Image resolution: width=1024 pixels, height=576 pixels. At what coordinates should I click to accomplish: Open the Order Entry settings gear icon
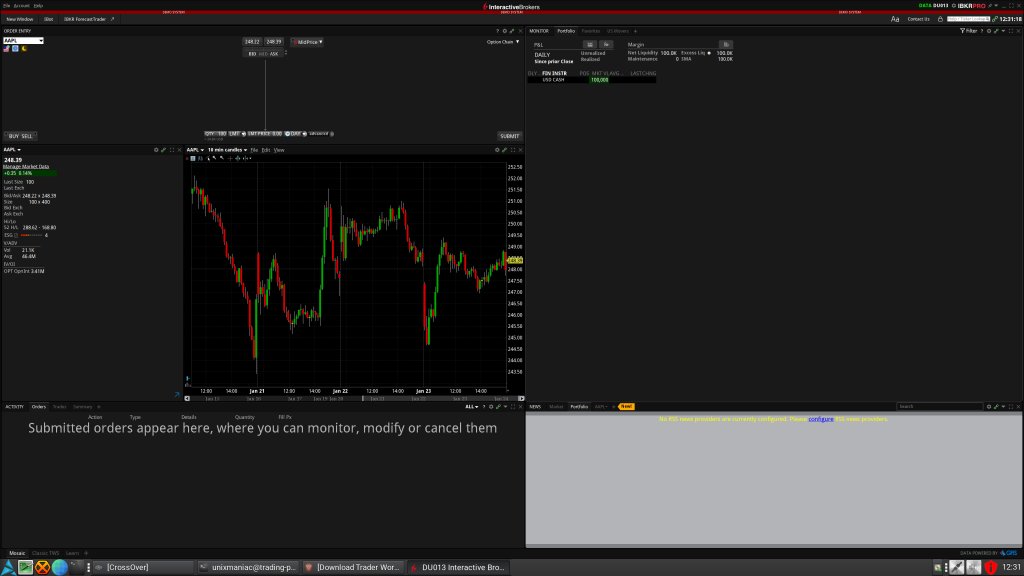point(505,31)
